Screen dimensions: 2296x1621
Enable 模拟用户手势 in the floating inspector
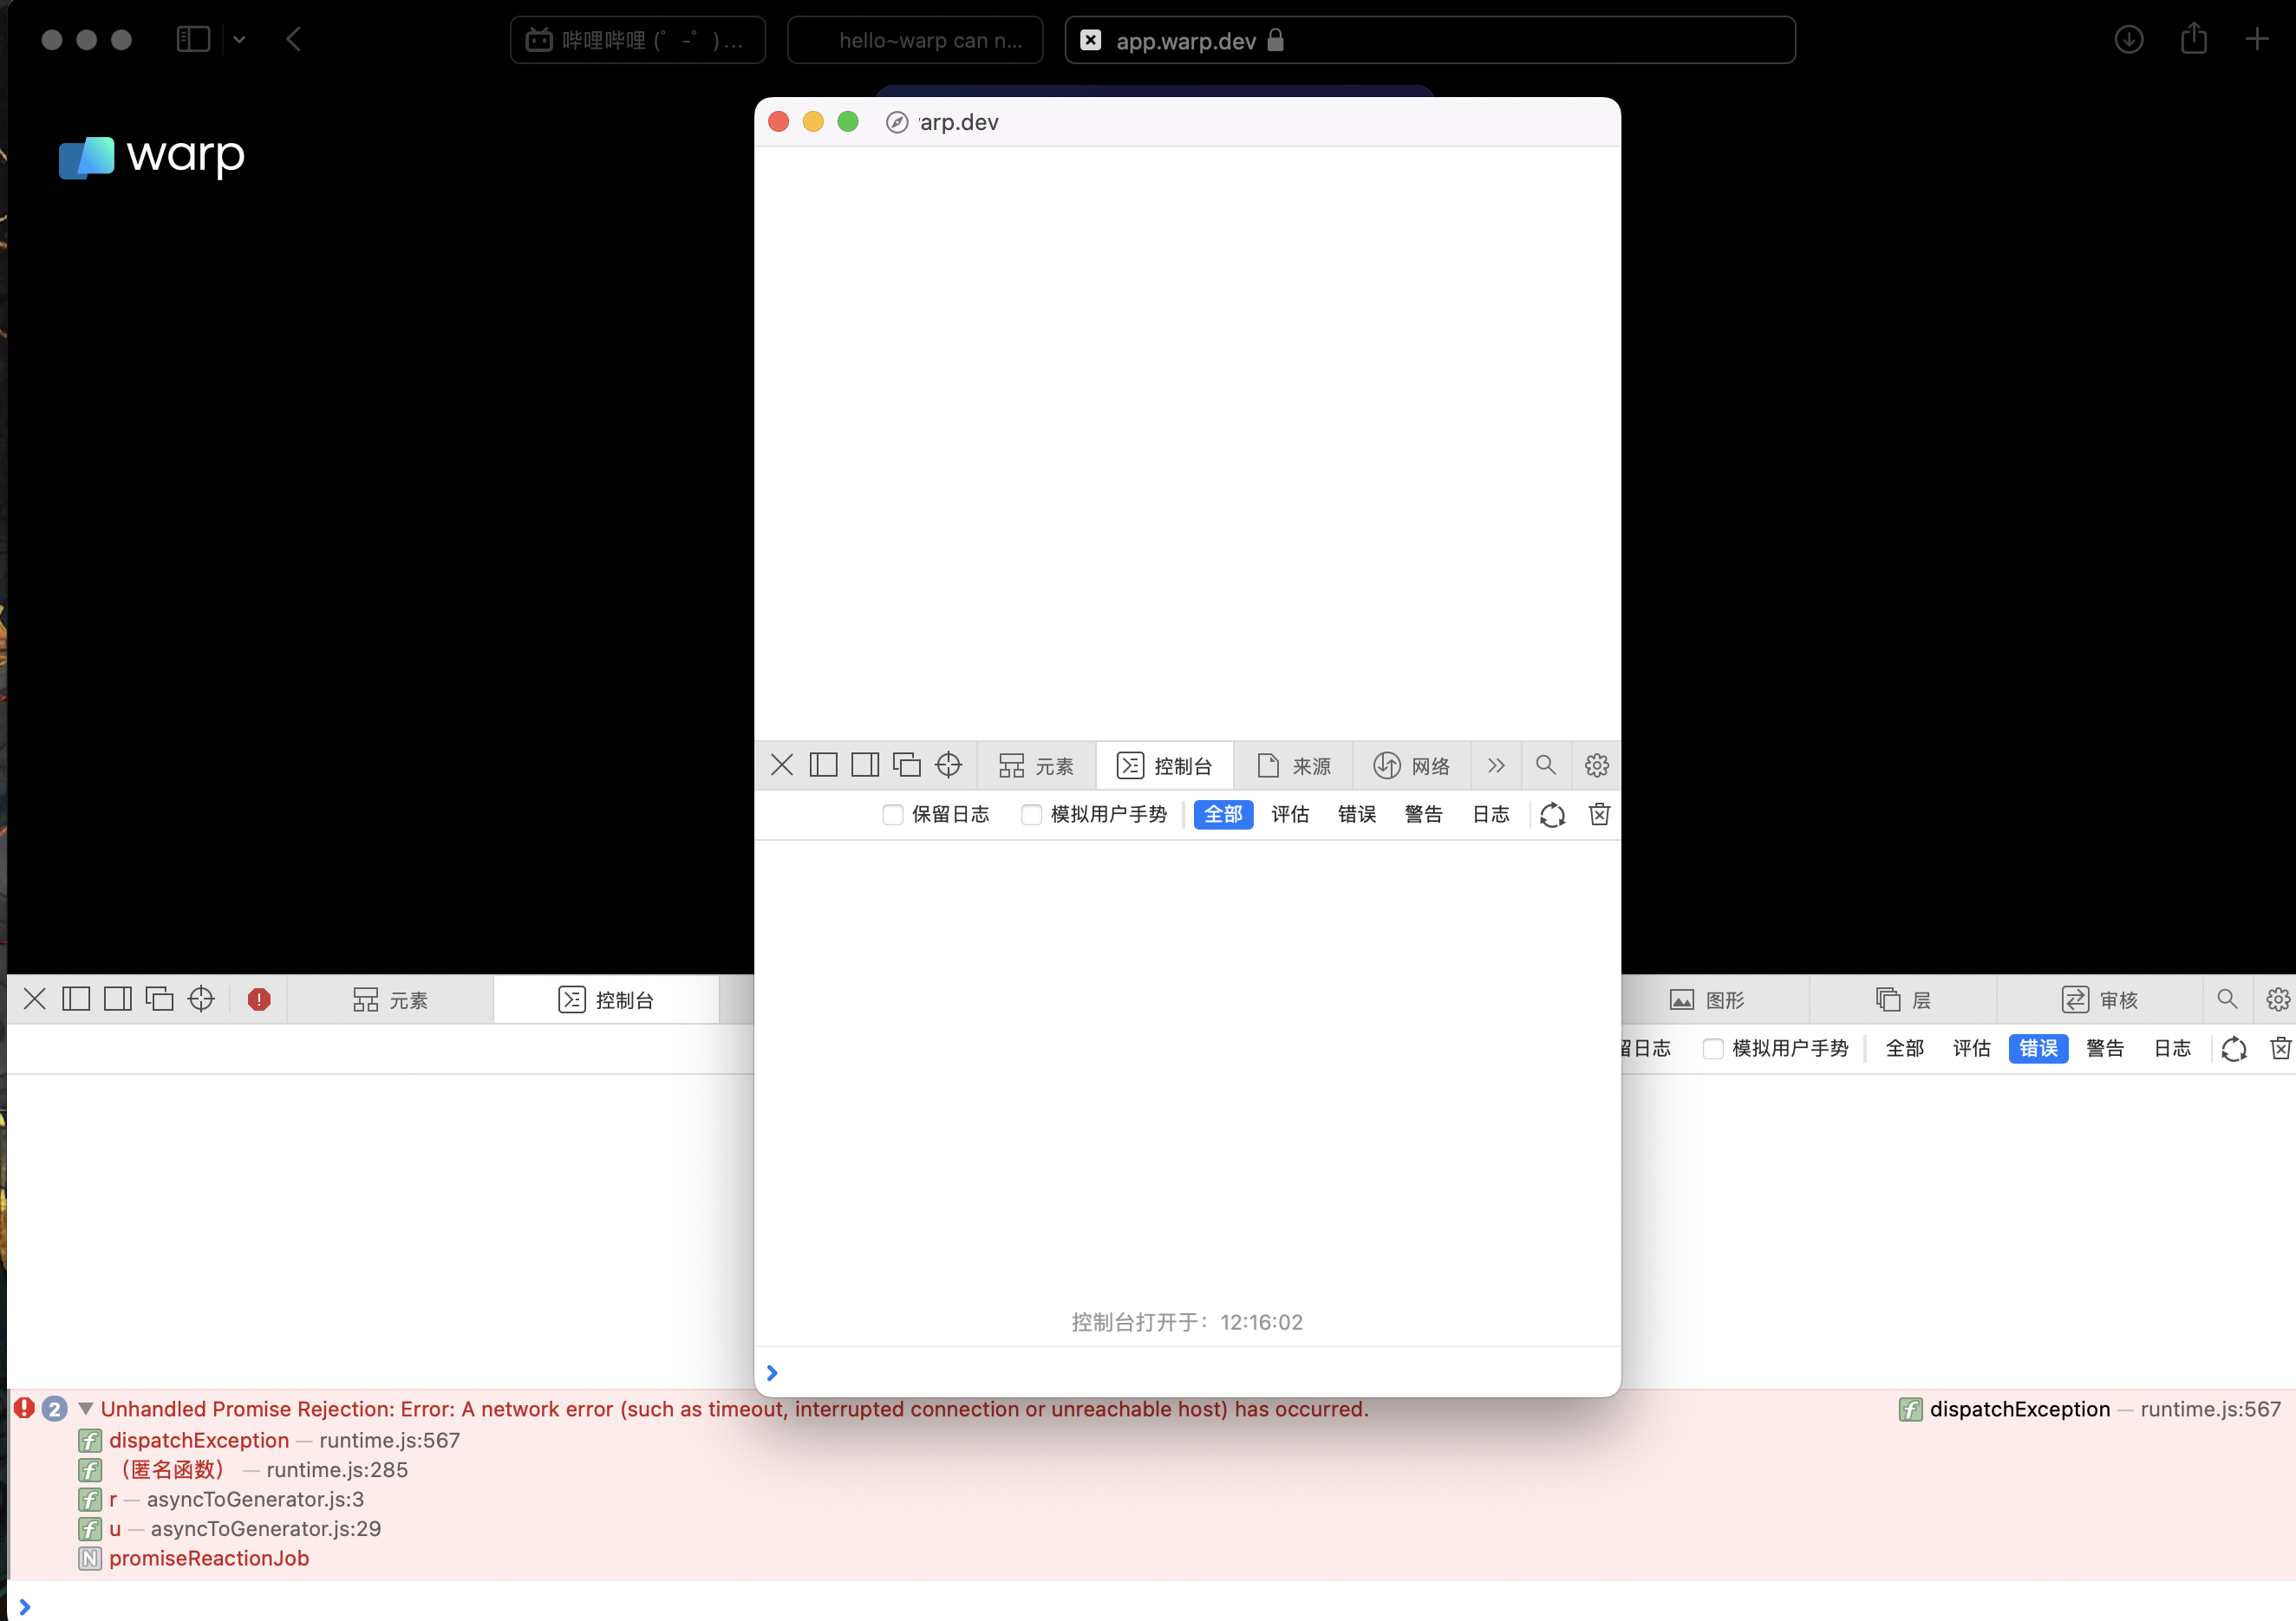[1031, 814]
